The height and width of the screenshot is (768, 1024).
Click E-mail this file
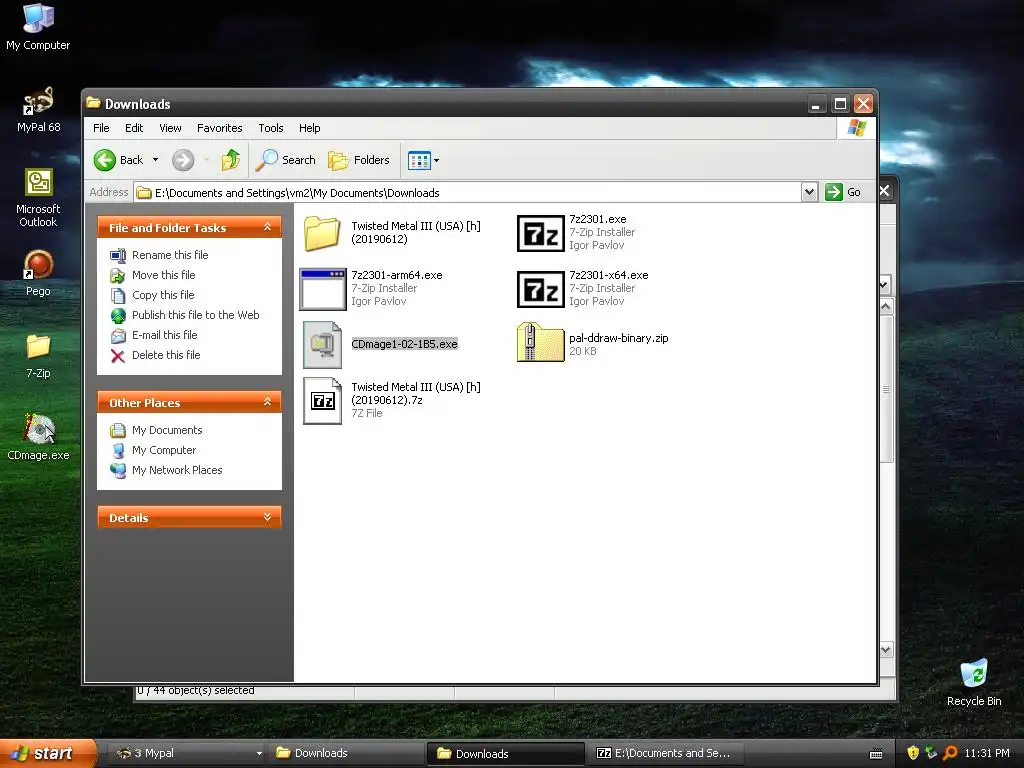[165, 335]
